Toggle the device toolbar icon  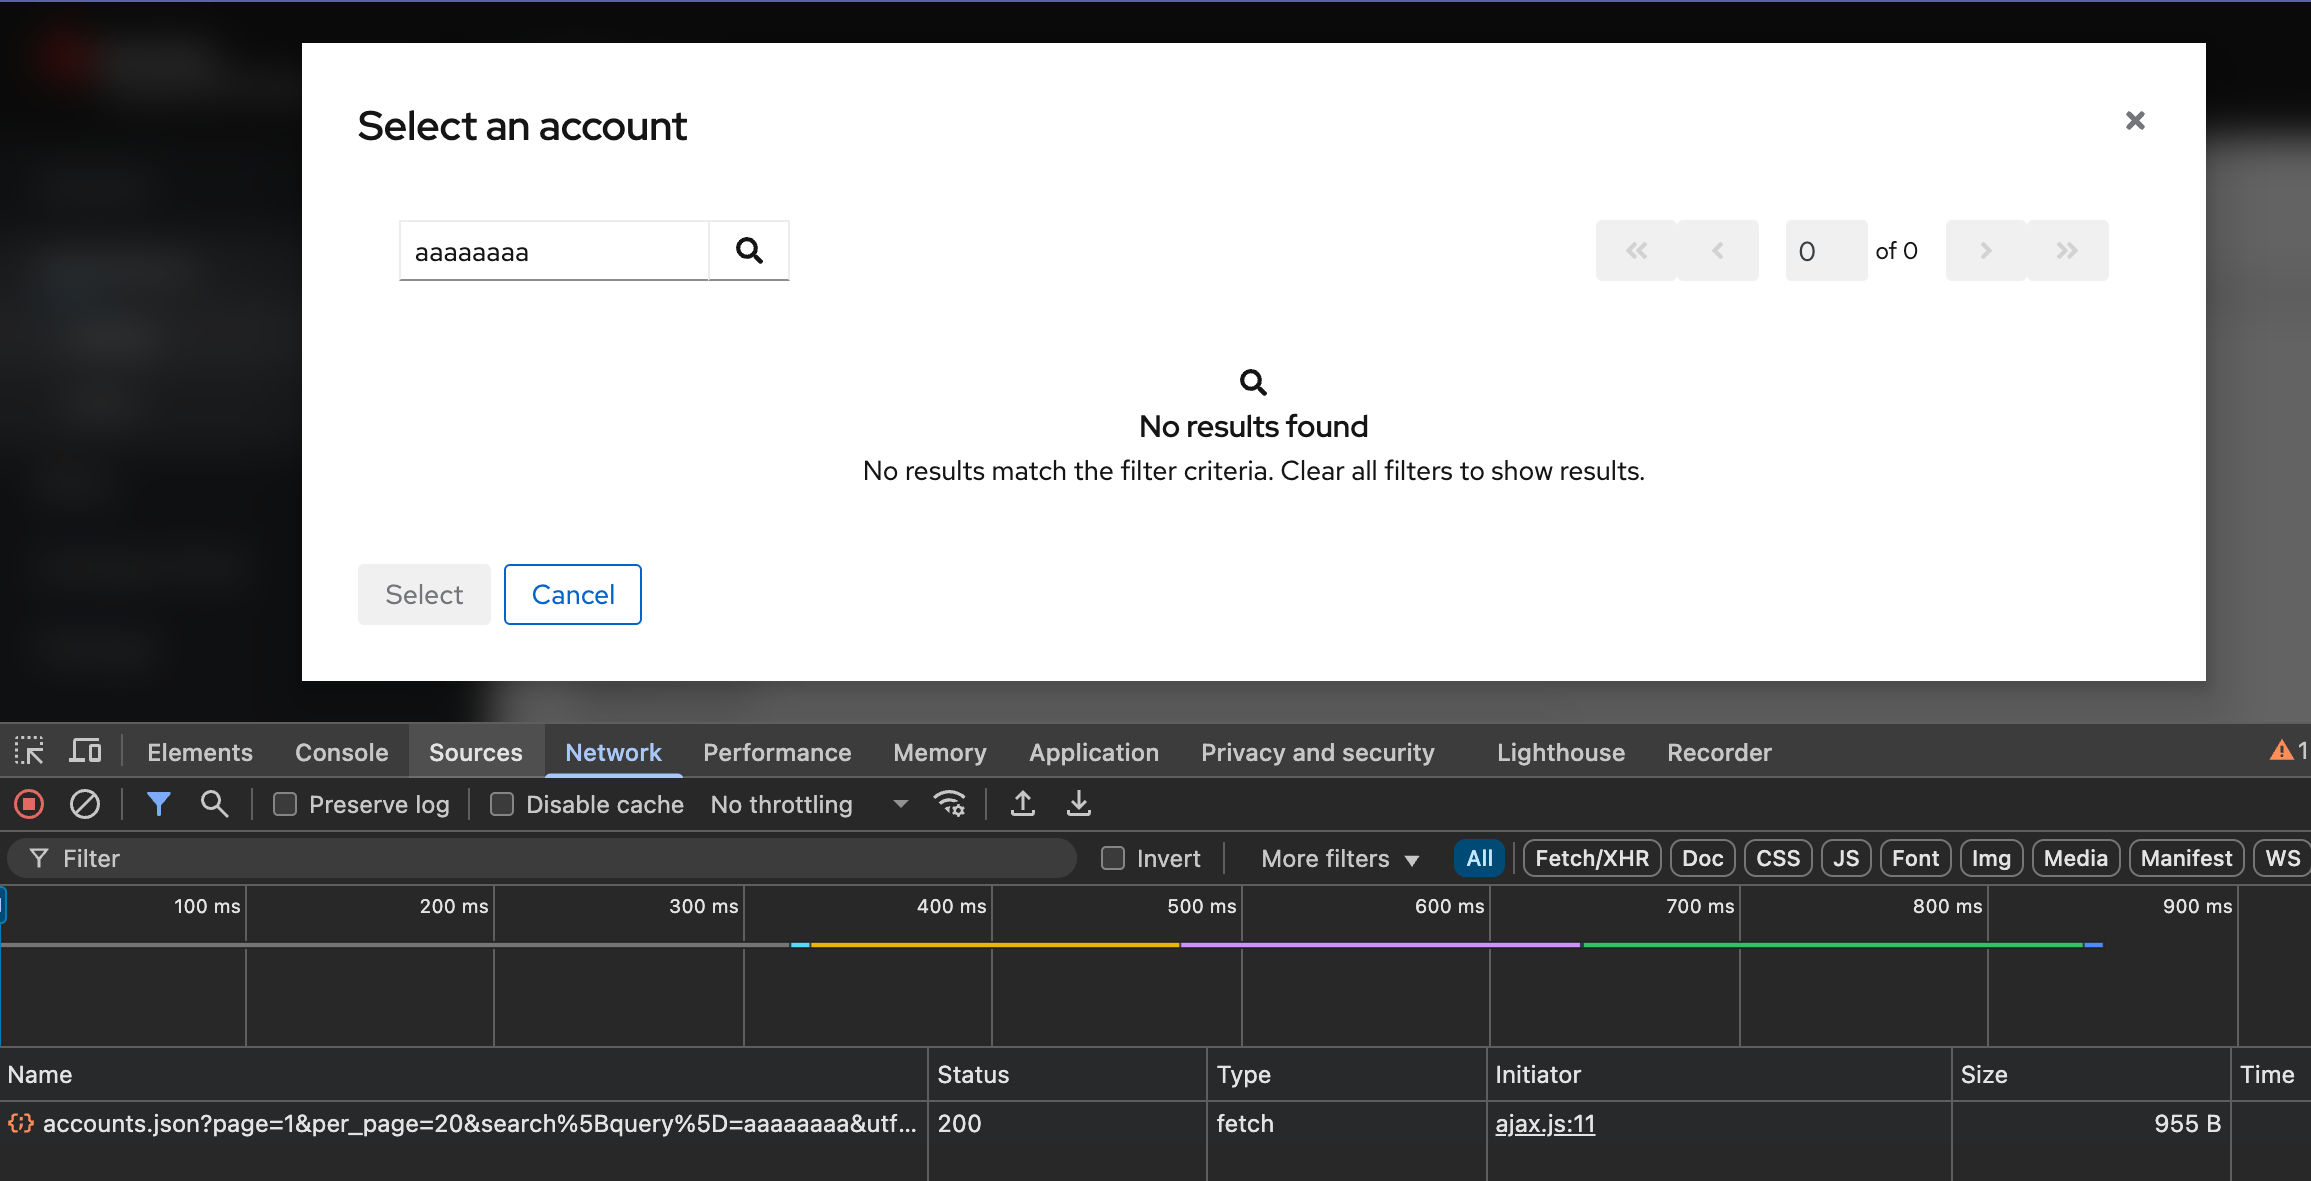click(85, 751)
